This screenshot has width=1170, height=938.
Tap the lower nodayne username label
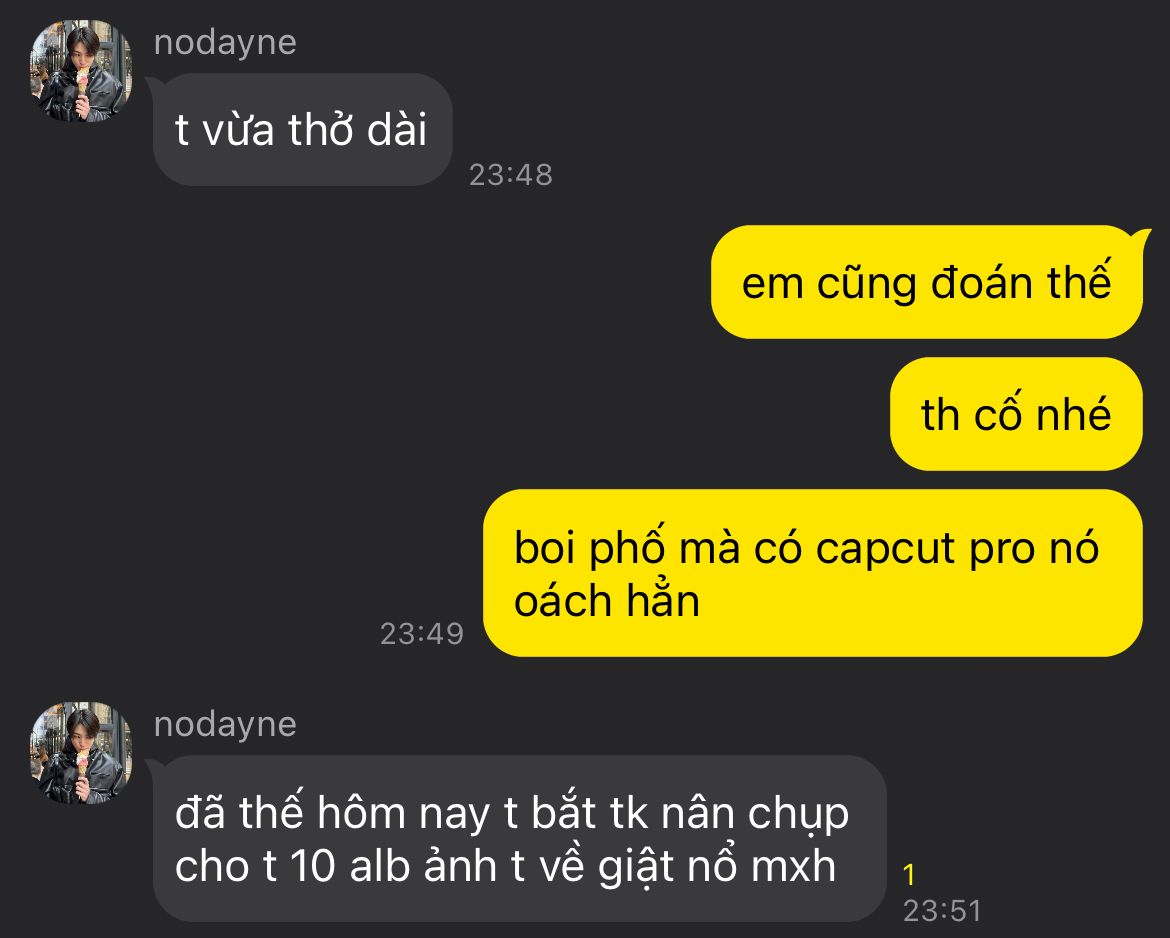pyautogui.click(x=225, y=725)
